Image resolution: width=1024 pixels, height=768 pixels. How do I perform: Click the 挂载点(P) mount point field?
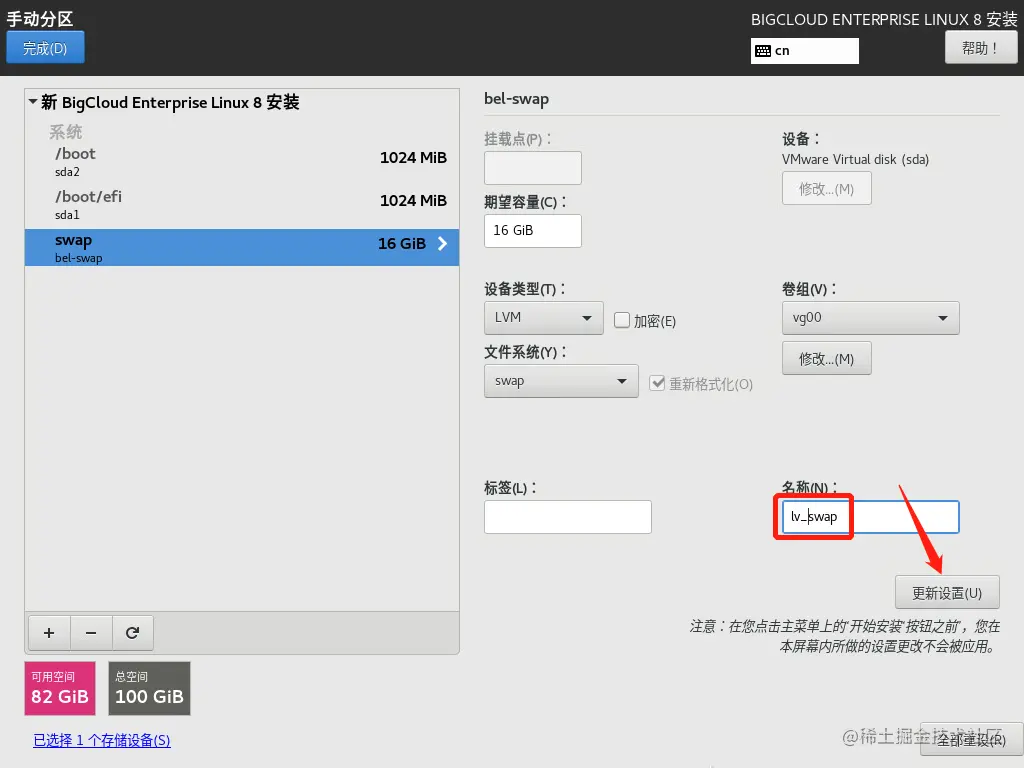coord(533,168)
